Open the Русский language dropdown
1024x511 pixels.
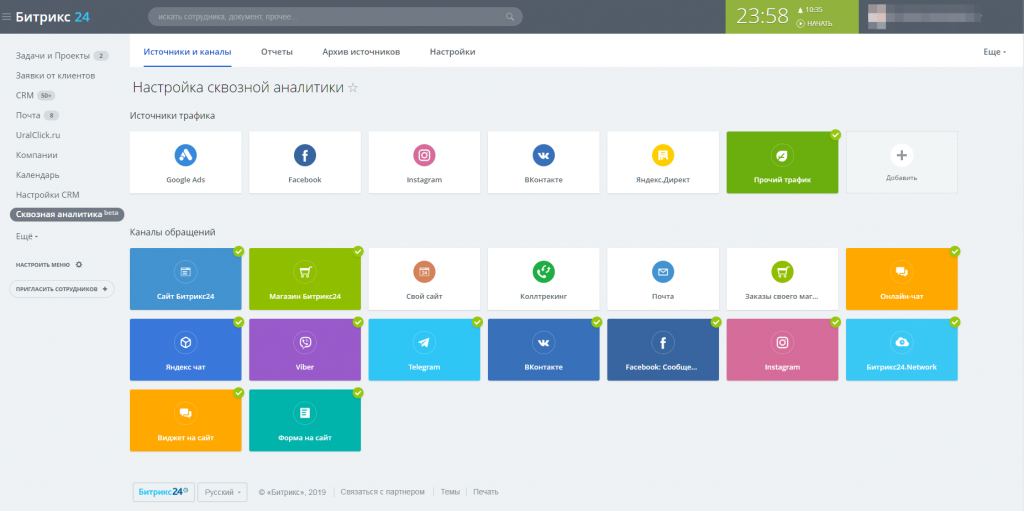(x=223, y=492)
